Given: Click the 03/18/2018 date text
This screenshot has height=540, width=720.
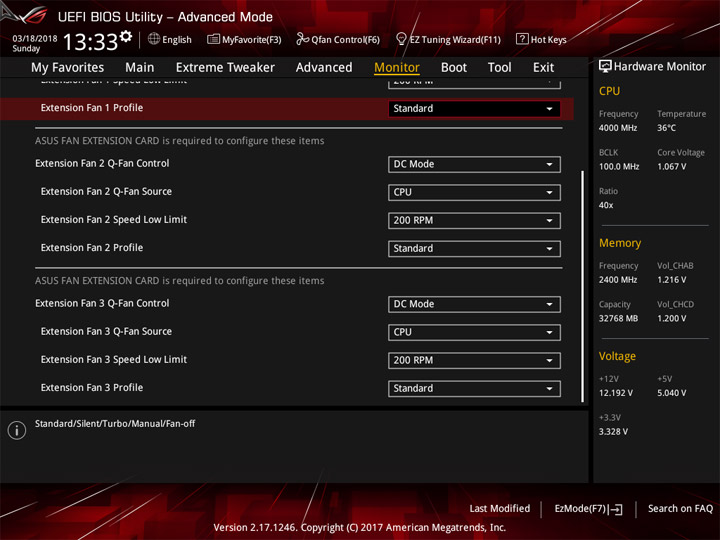Looking at the screenshot, I should point(35,39).
